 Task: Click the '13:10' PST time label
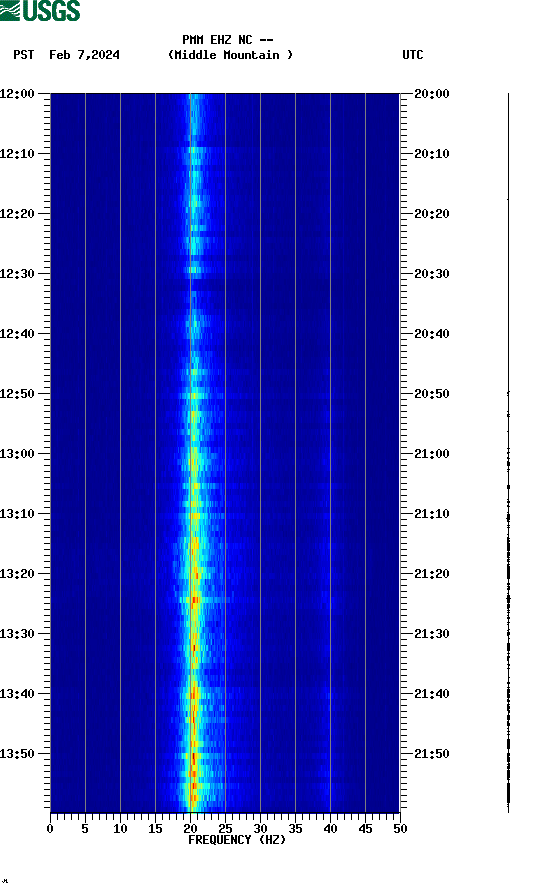click(17, 514)
